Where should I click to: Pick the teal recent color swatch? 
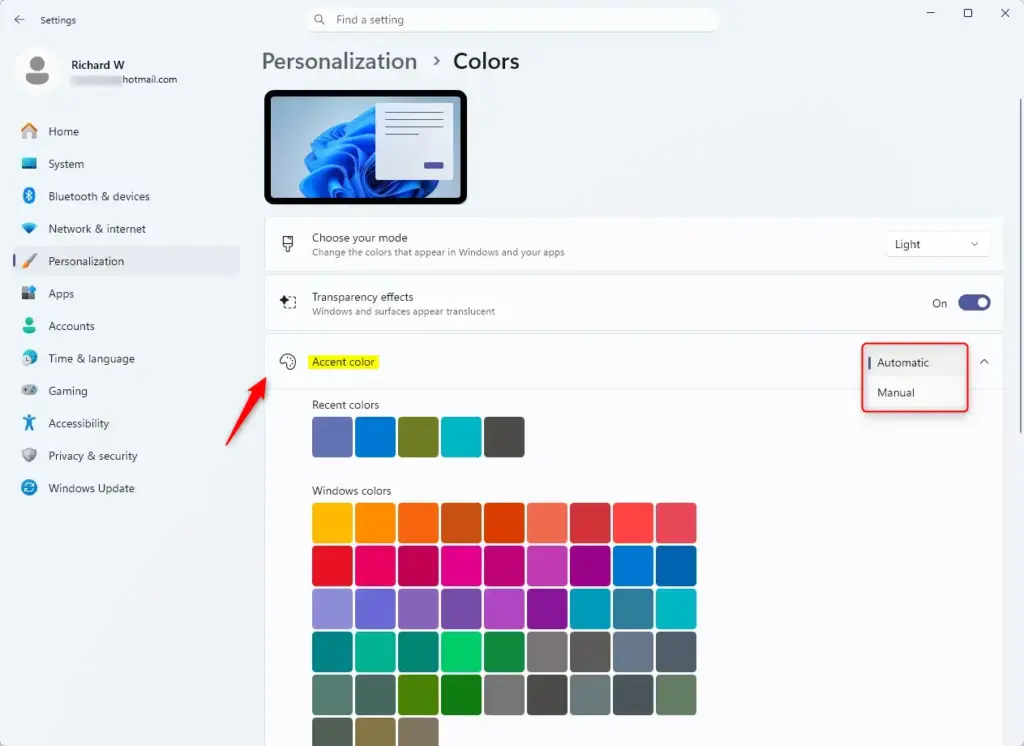(x=461, y=437)
